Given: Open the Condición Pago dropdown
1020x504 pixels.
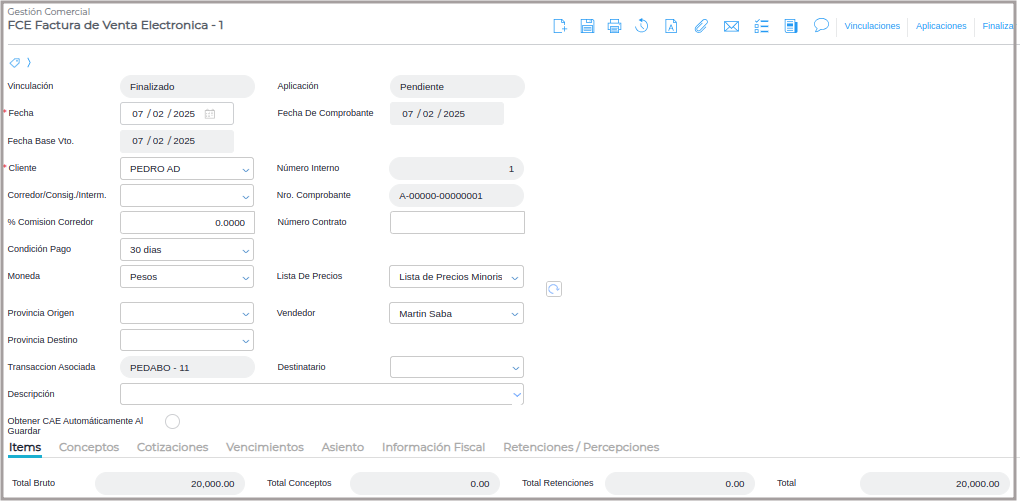Looking at the screenshot, I should pyautogui.click(x=246, y=250).
